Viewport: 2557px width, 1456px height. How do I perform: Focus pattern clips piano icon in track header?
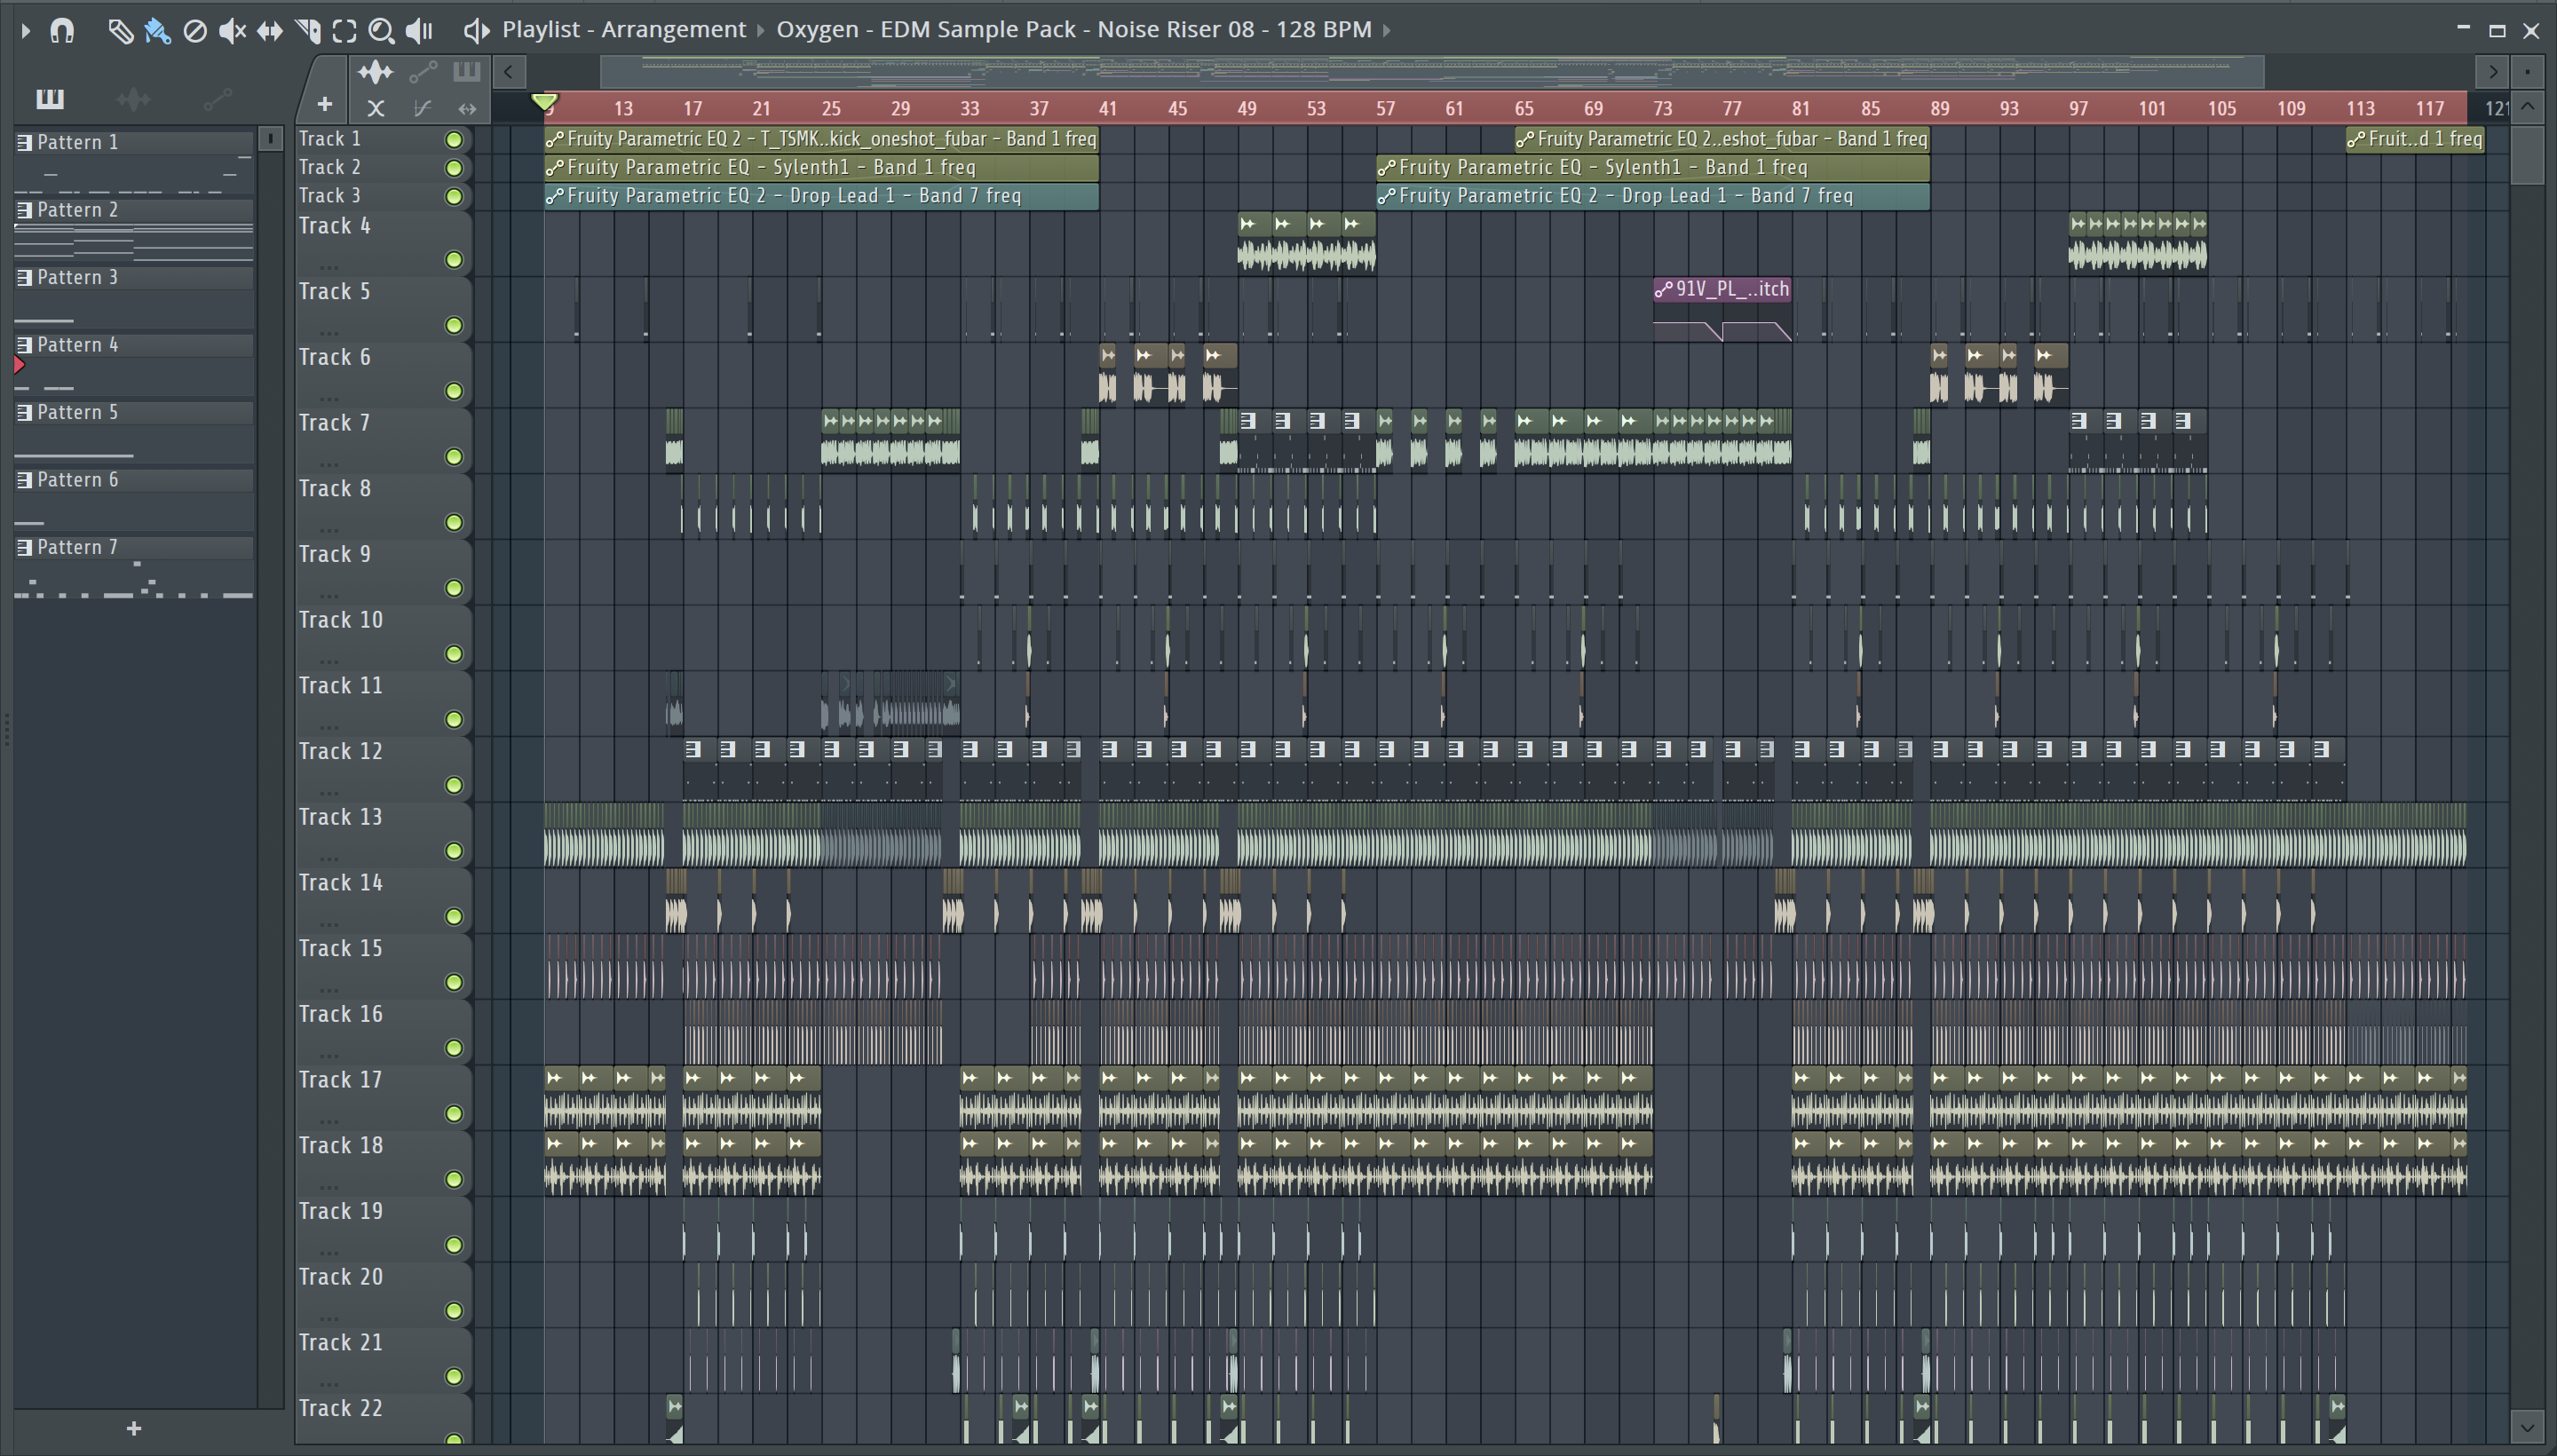[467, 72]
